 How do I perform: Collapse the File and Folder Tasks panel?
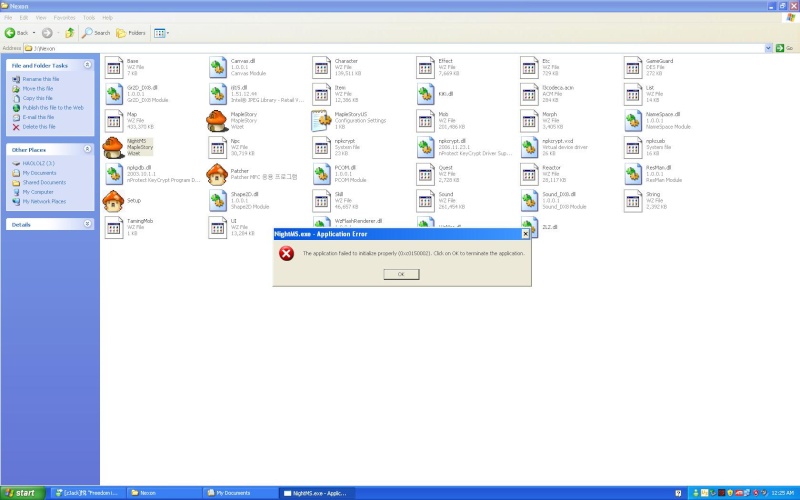pos(87,65)
